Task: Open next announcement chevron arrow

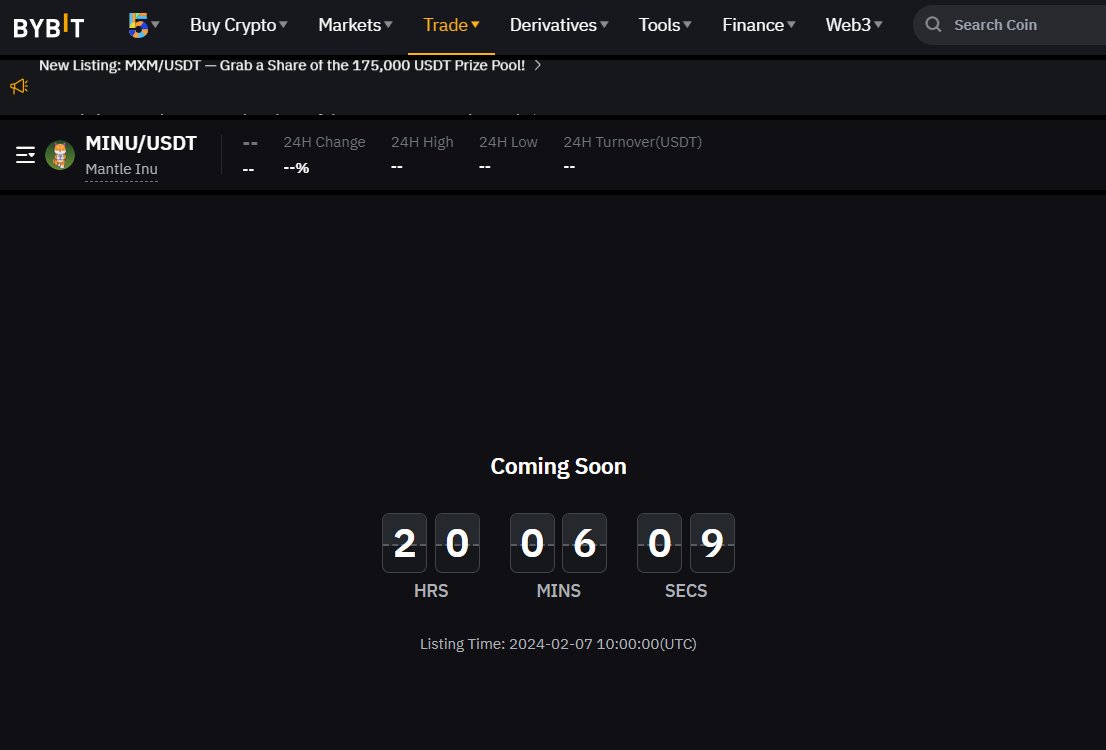Action: pos(537,65)
